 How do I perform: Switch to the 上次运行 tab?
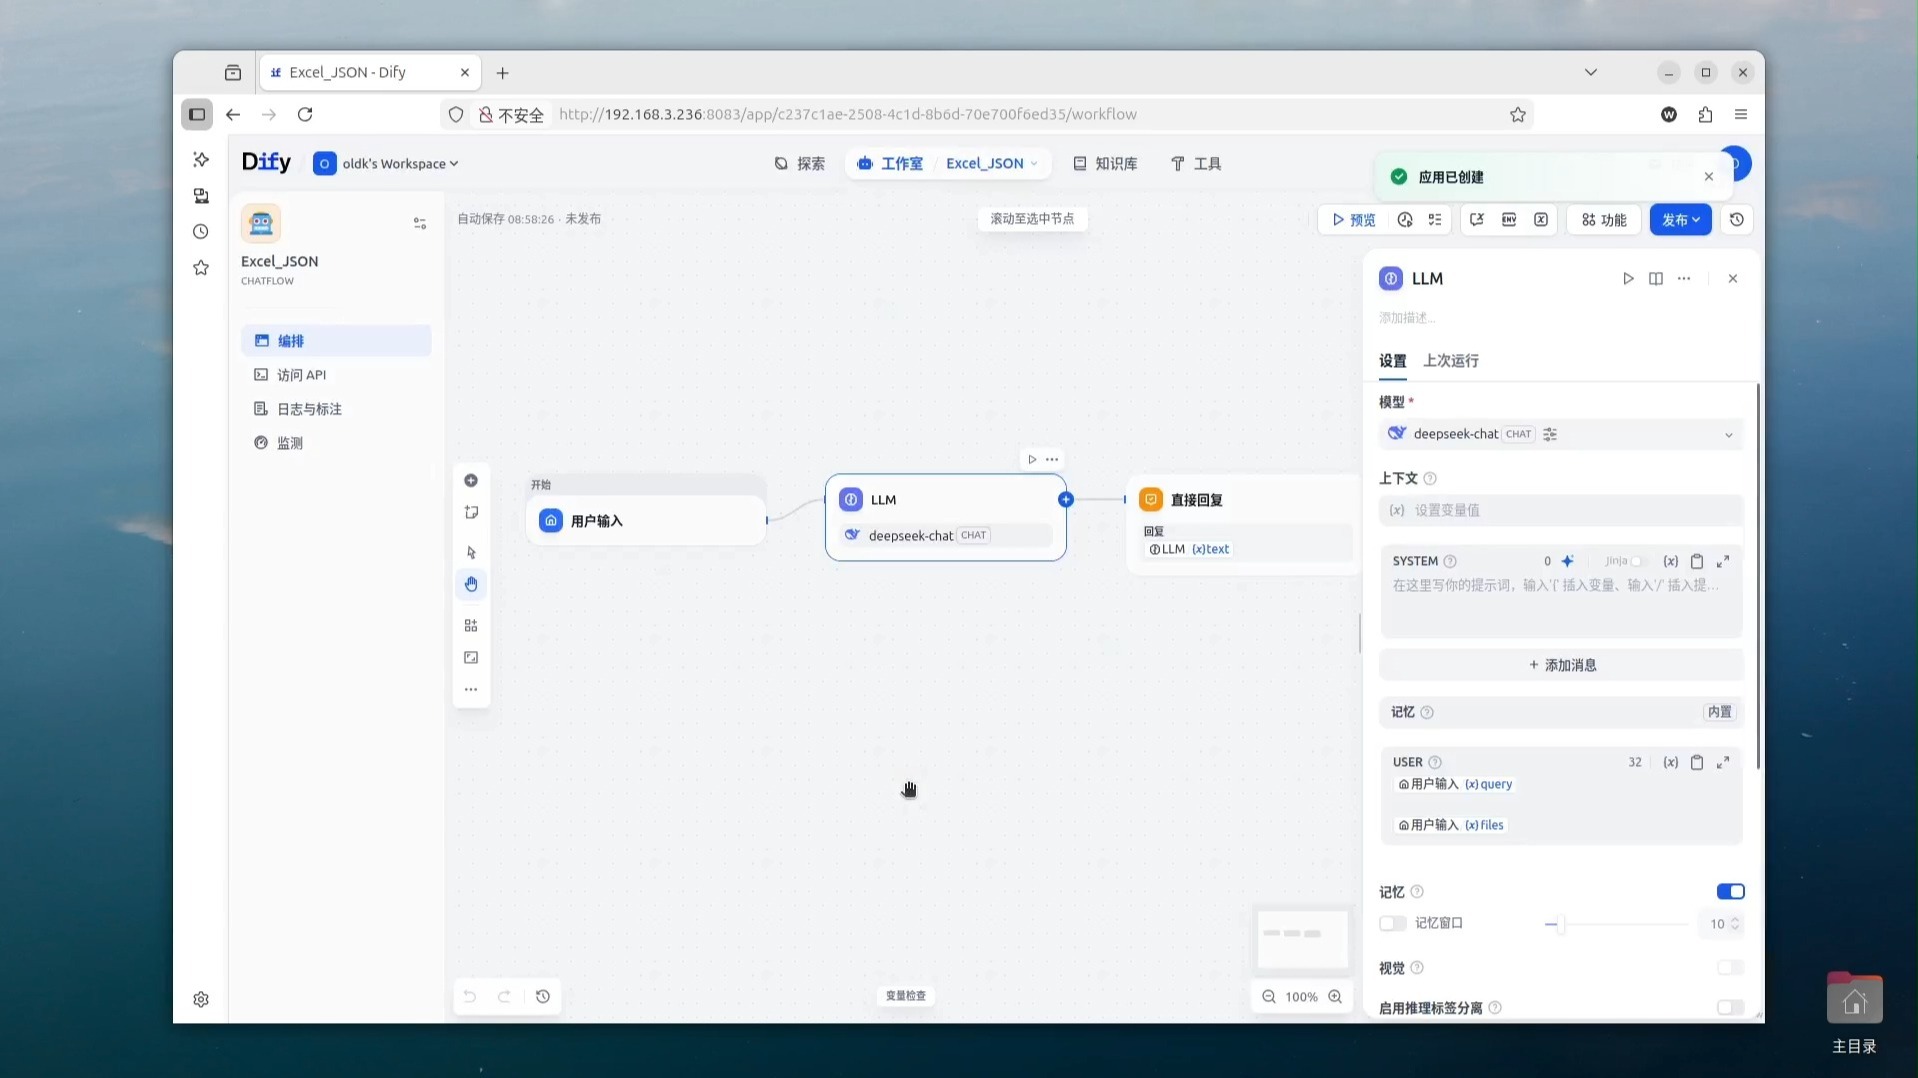tap(1450, 361)
